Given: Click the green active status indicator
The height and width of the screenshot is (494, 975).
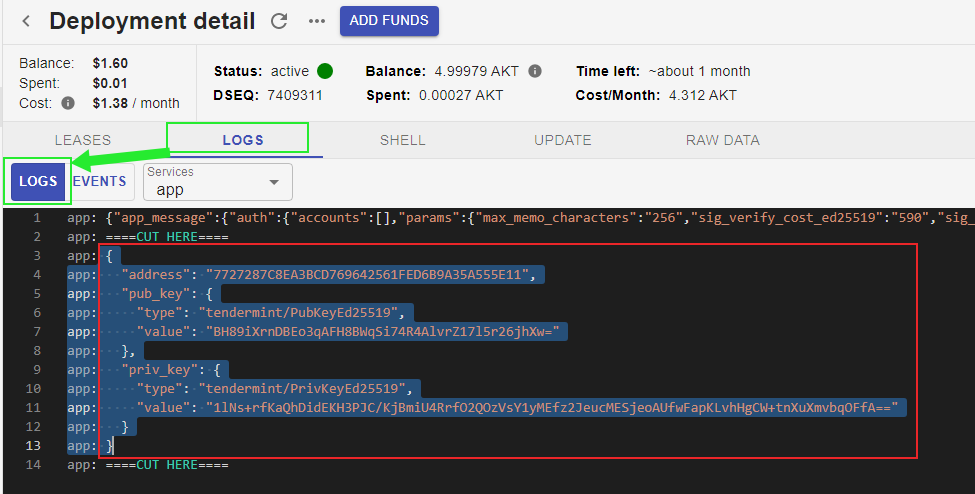Looking at the screenshot, I should coord(325,71).
